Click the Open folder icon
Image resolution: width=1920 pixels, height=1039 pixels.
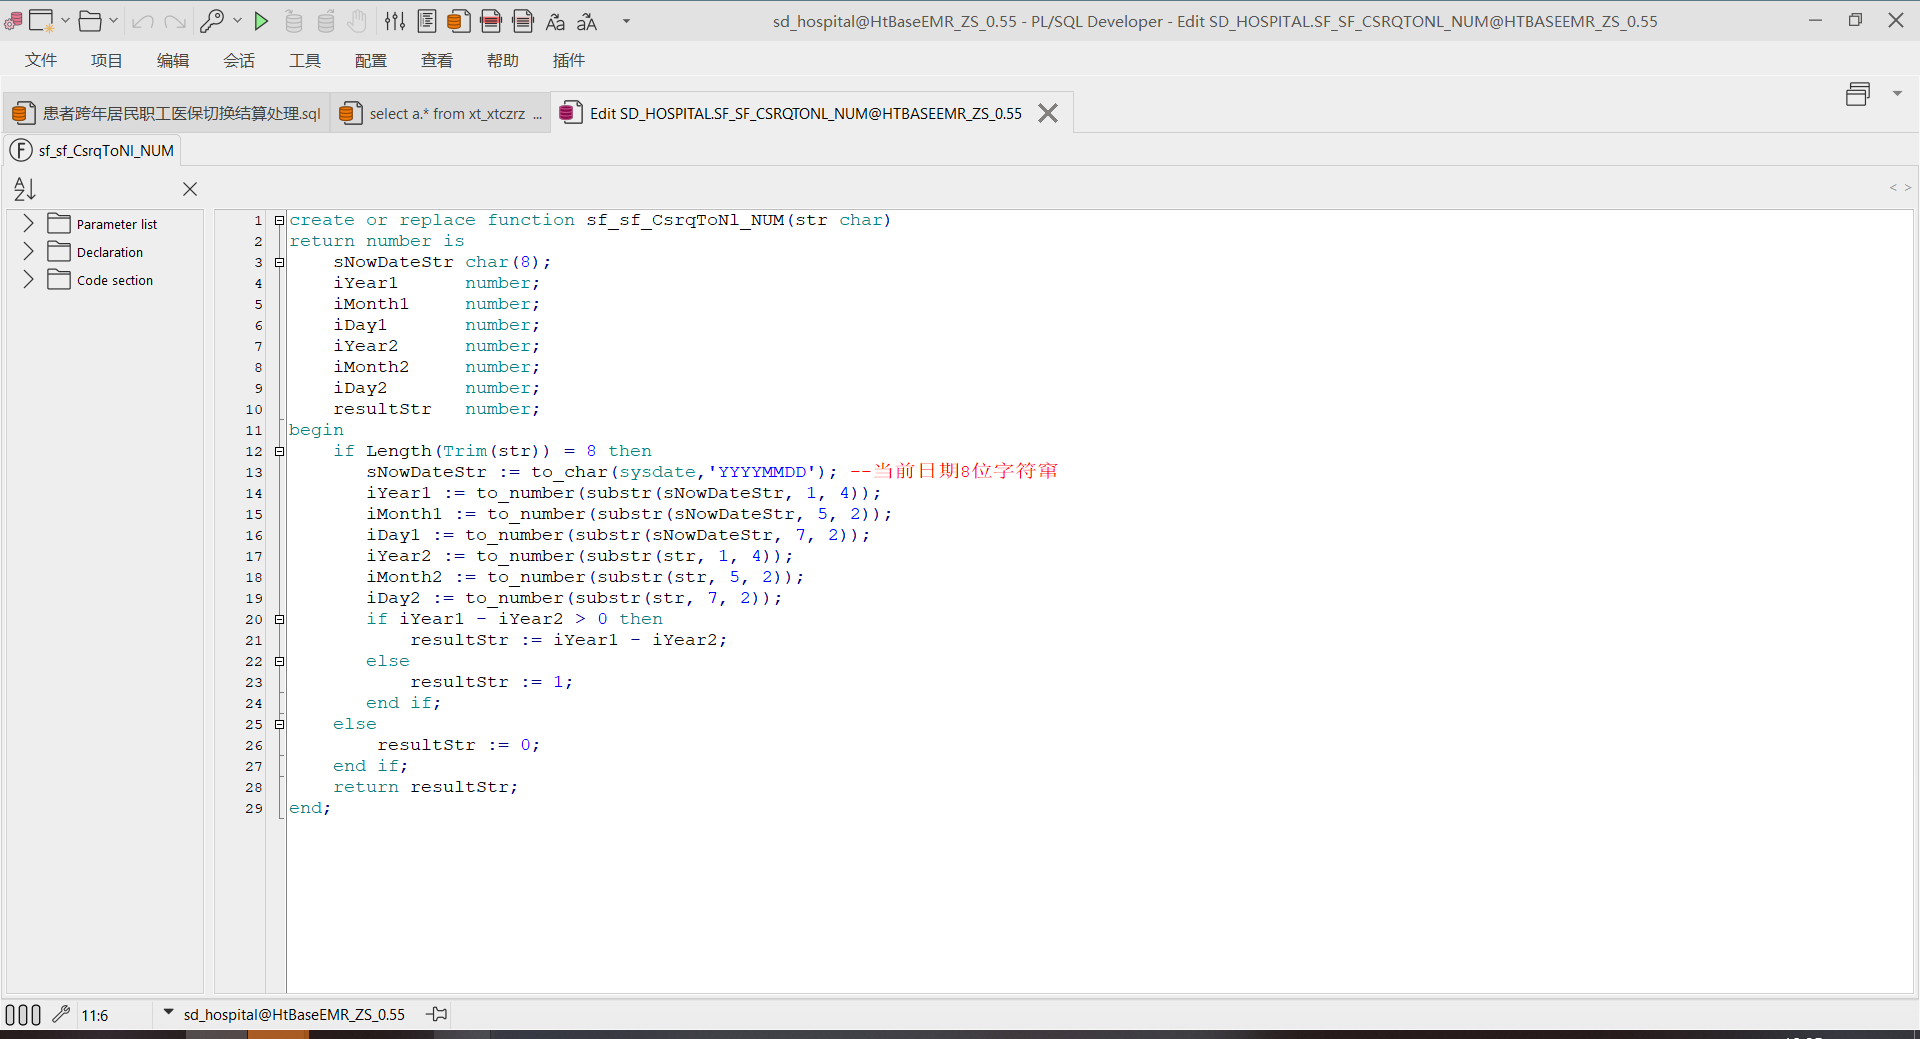(x=90, y=21)
